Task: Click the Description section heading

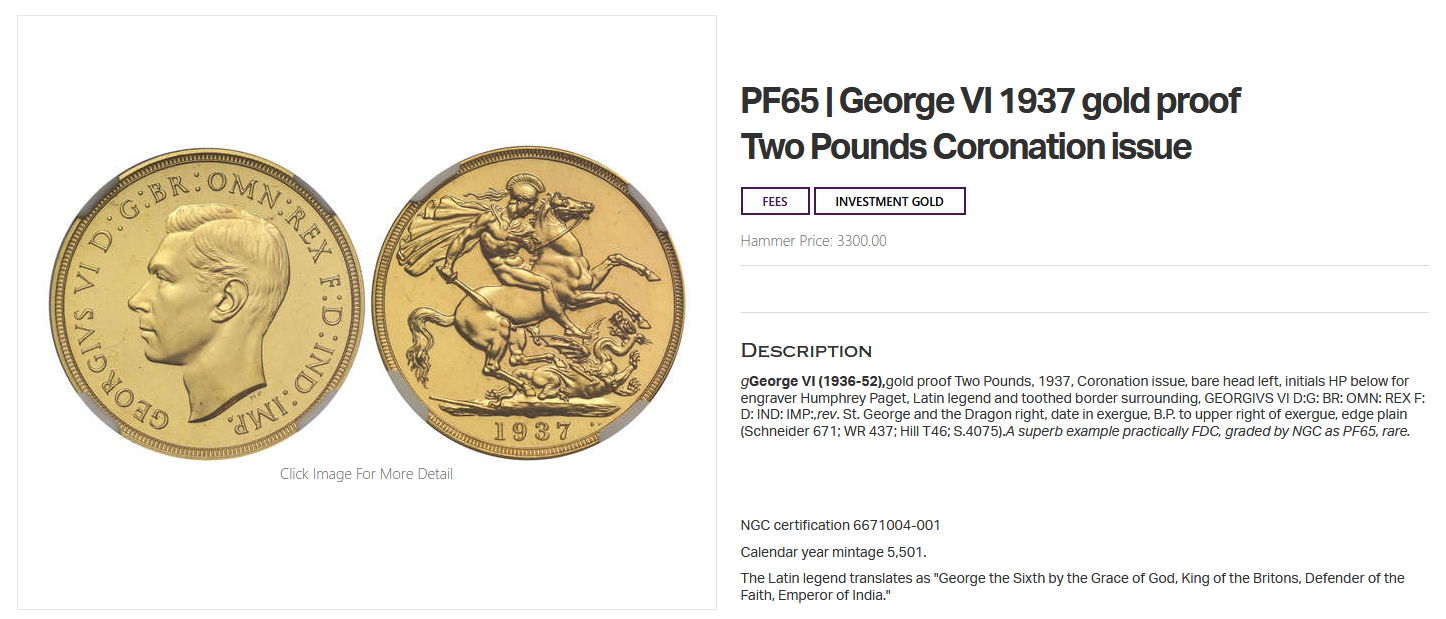Action: (x=806, y=350)
